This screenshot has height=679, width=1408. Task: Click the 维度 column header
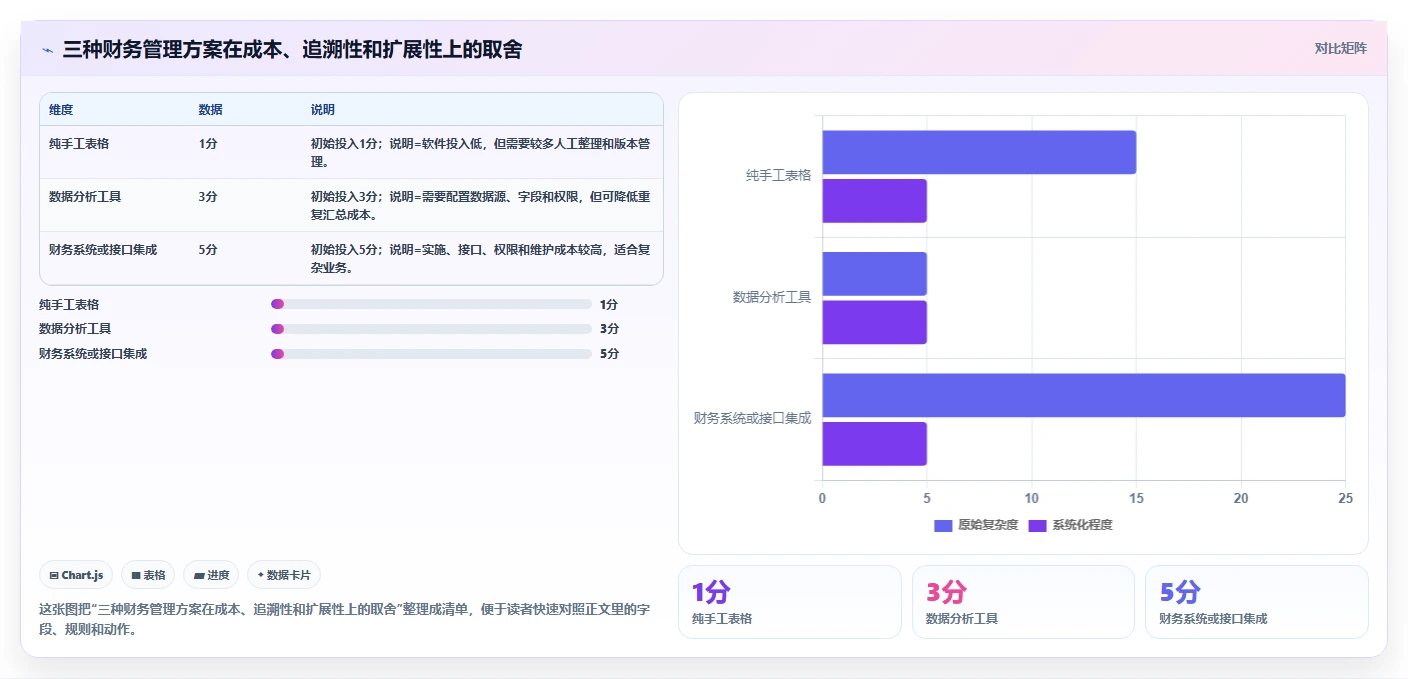click(61, 109)
